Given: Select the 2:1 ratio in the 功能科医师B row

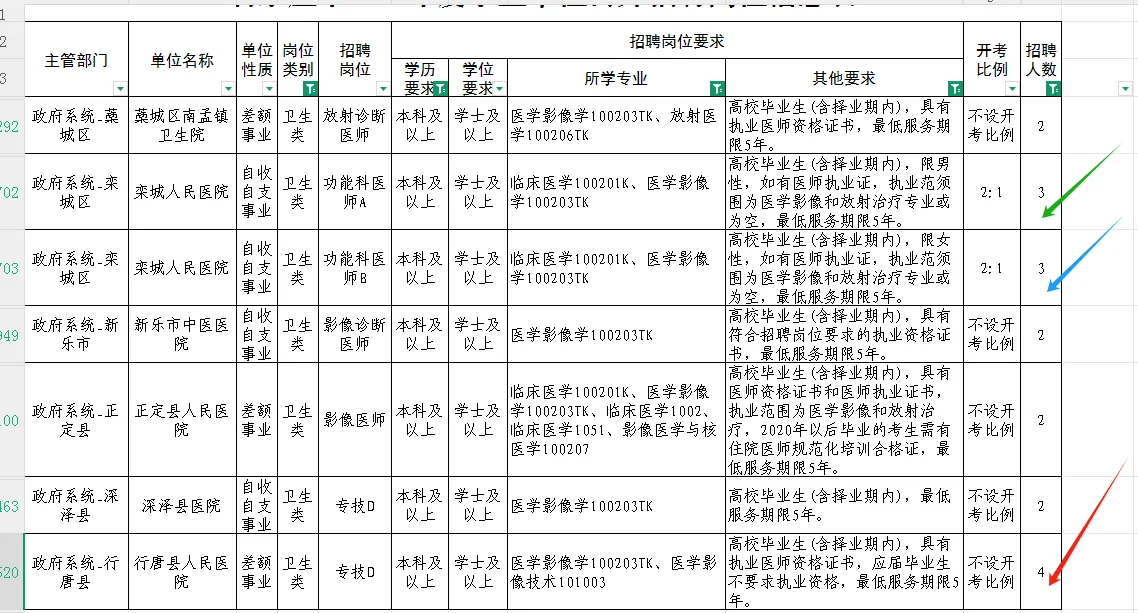Looking at the screenshot, I should point(991,268).
